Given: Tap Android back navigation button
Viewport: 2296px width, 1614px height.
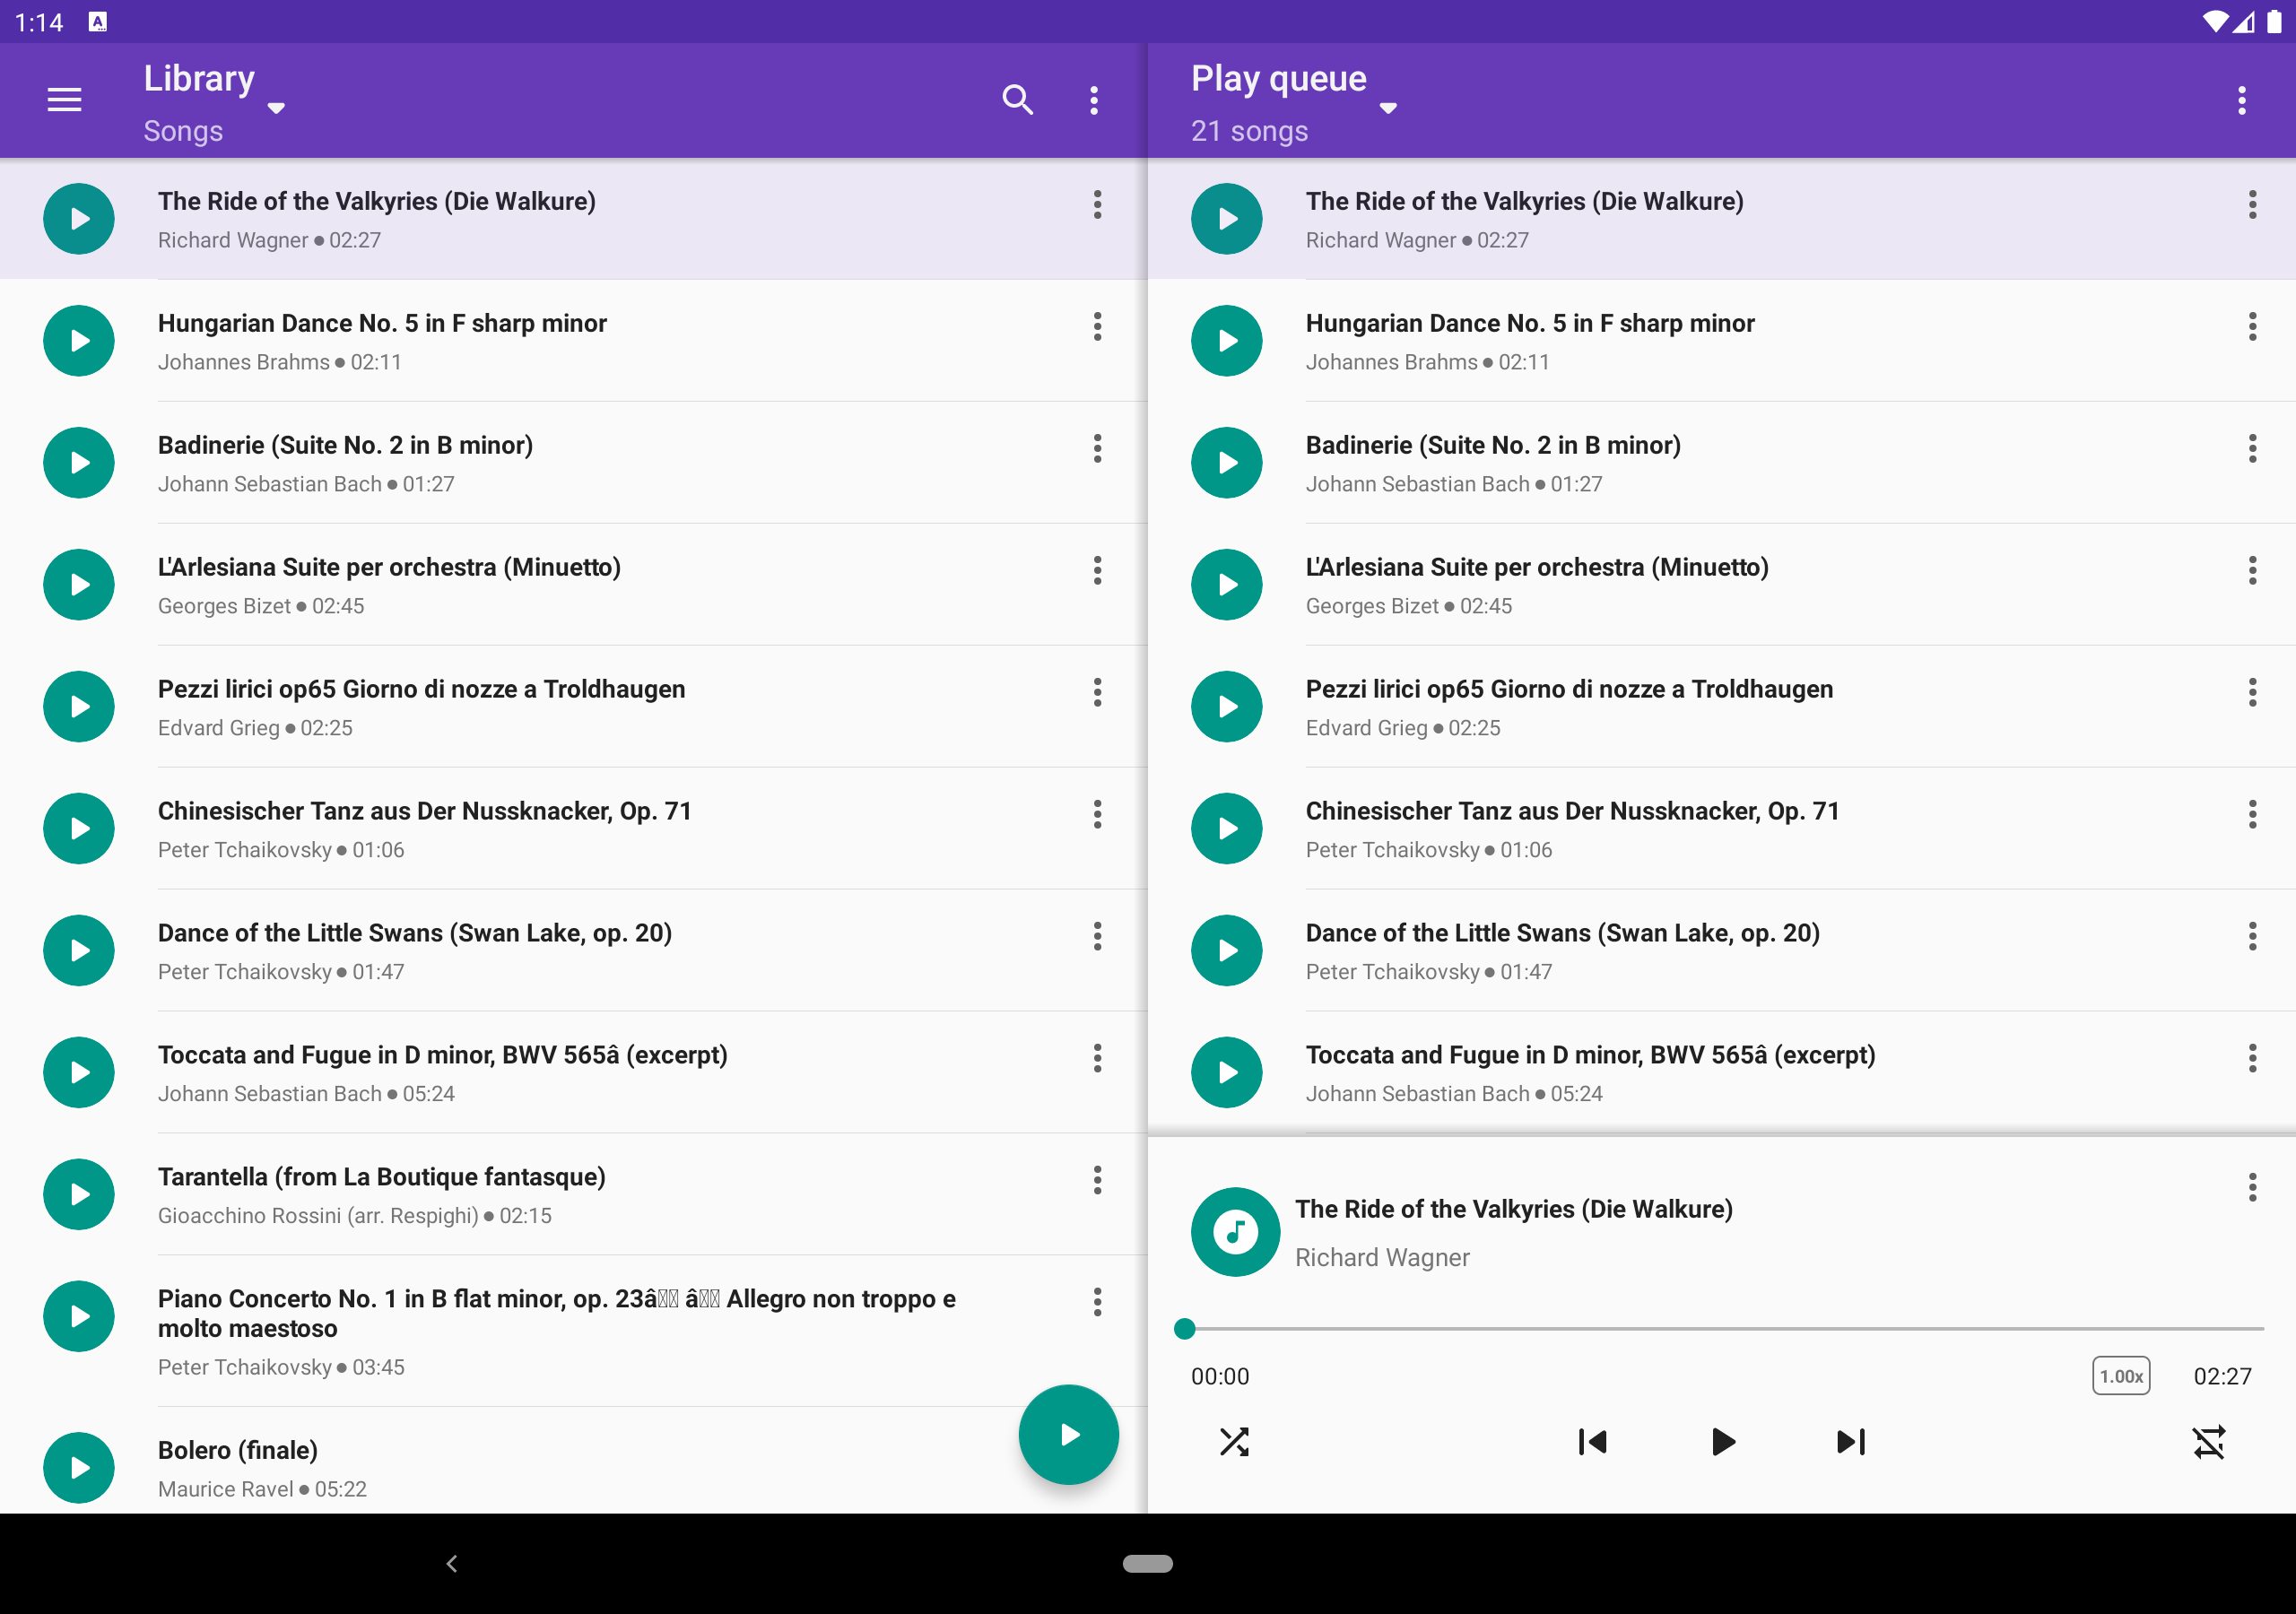Looking at the screenshot, I should click(452, 1564).
